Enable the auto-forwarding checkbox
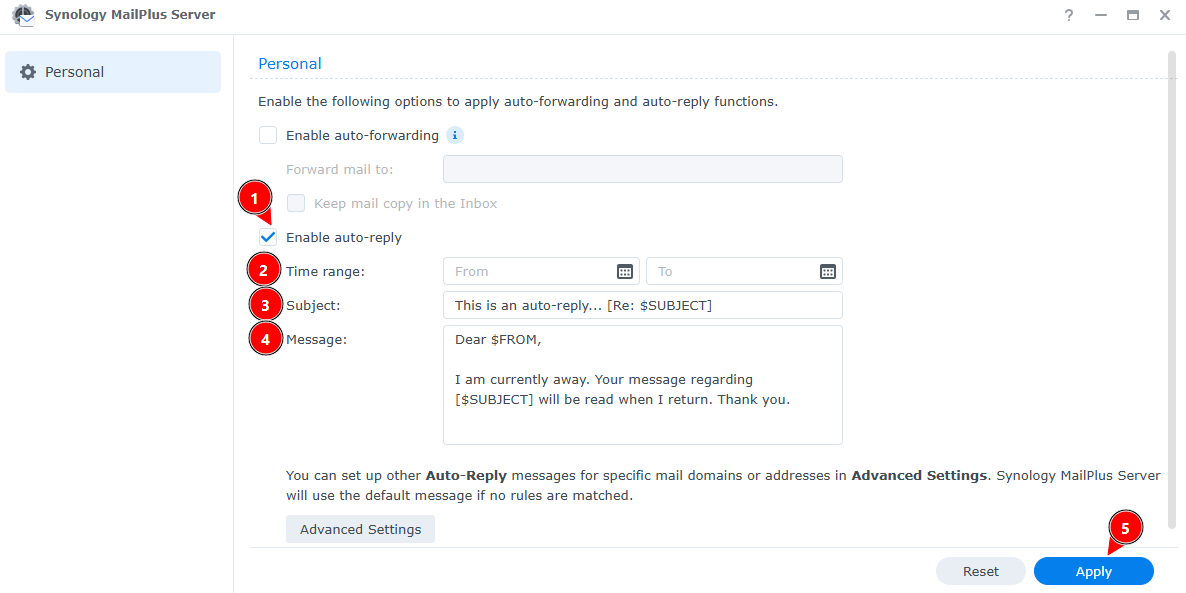 point(268,135)
